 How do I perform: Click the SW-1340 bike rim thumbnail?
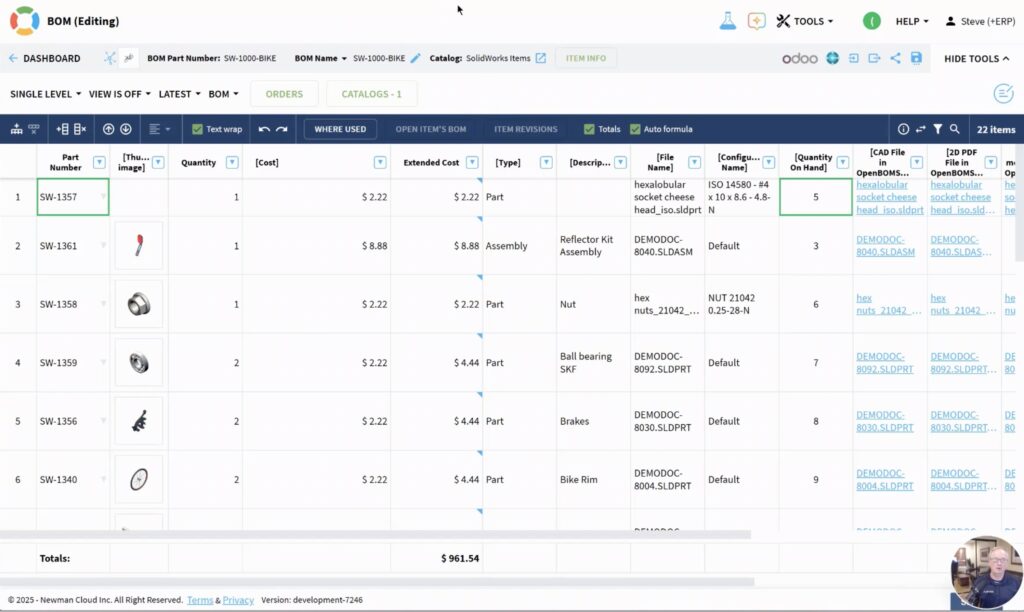pyautogui.click(x=138, y=479)
